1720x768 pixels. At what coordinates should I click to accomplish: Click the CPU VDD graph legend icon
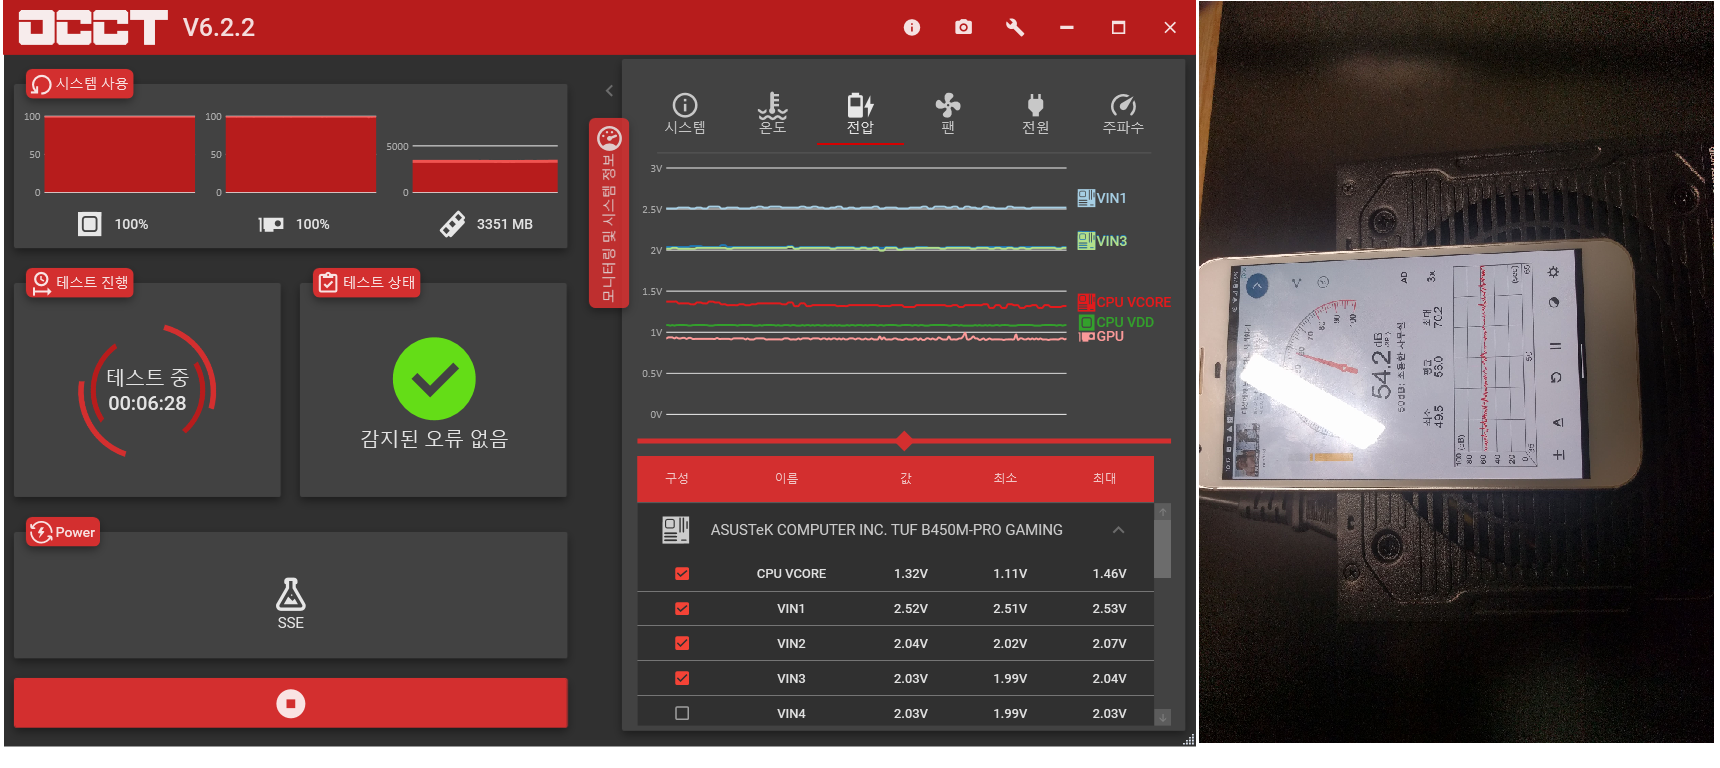pos(1086,322)
